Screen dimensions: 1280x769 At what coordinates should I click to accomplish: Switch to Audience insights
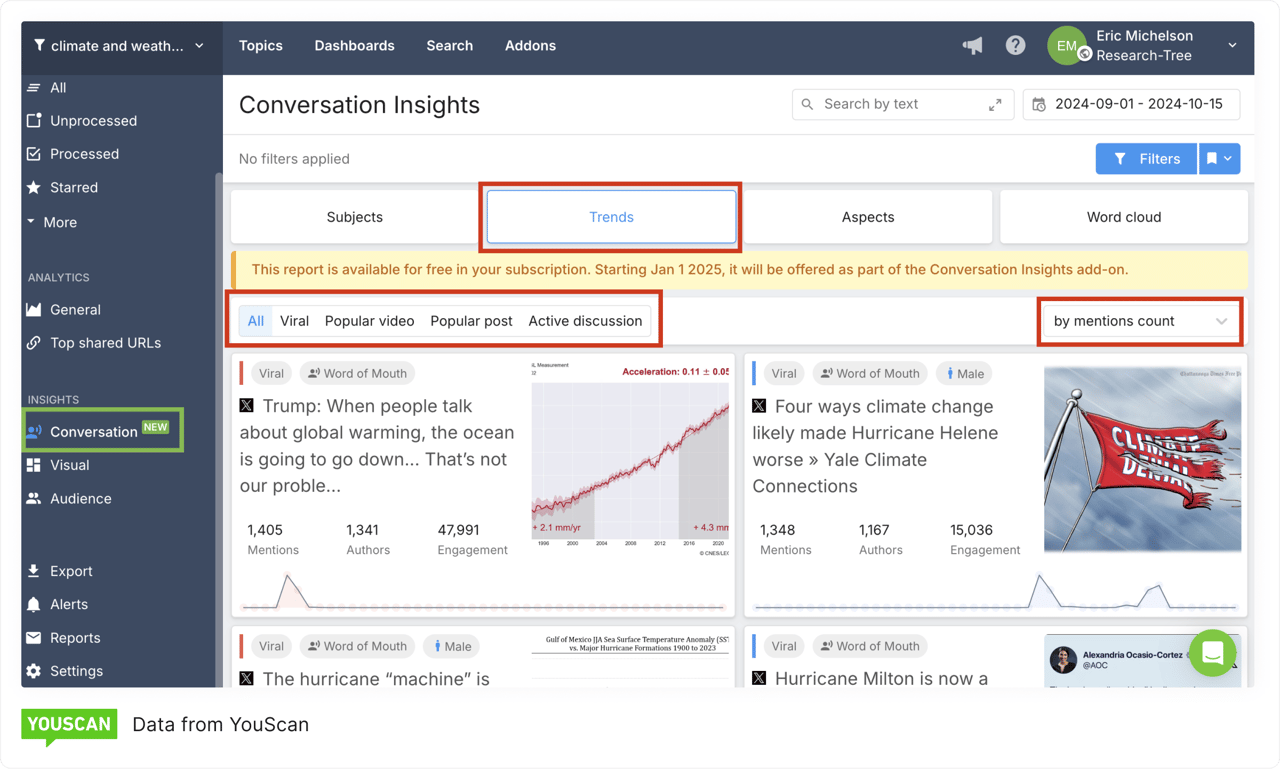pyautogui.click(x=81, y=498)
